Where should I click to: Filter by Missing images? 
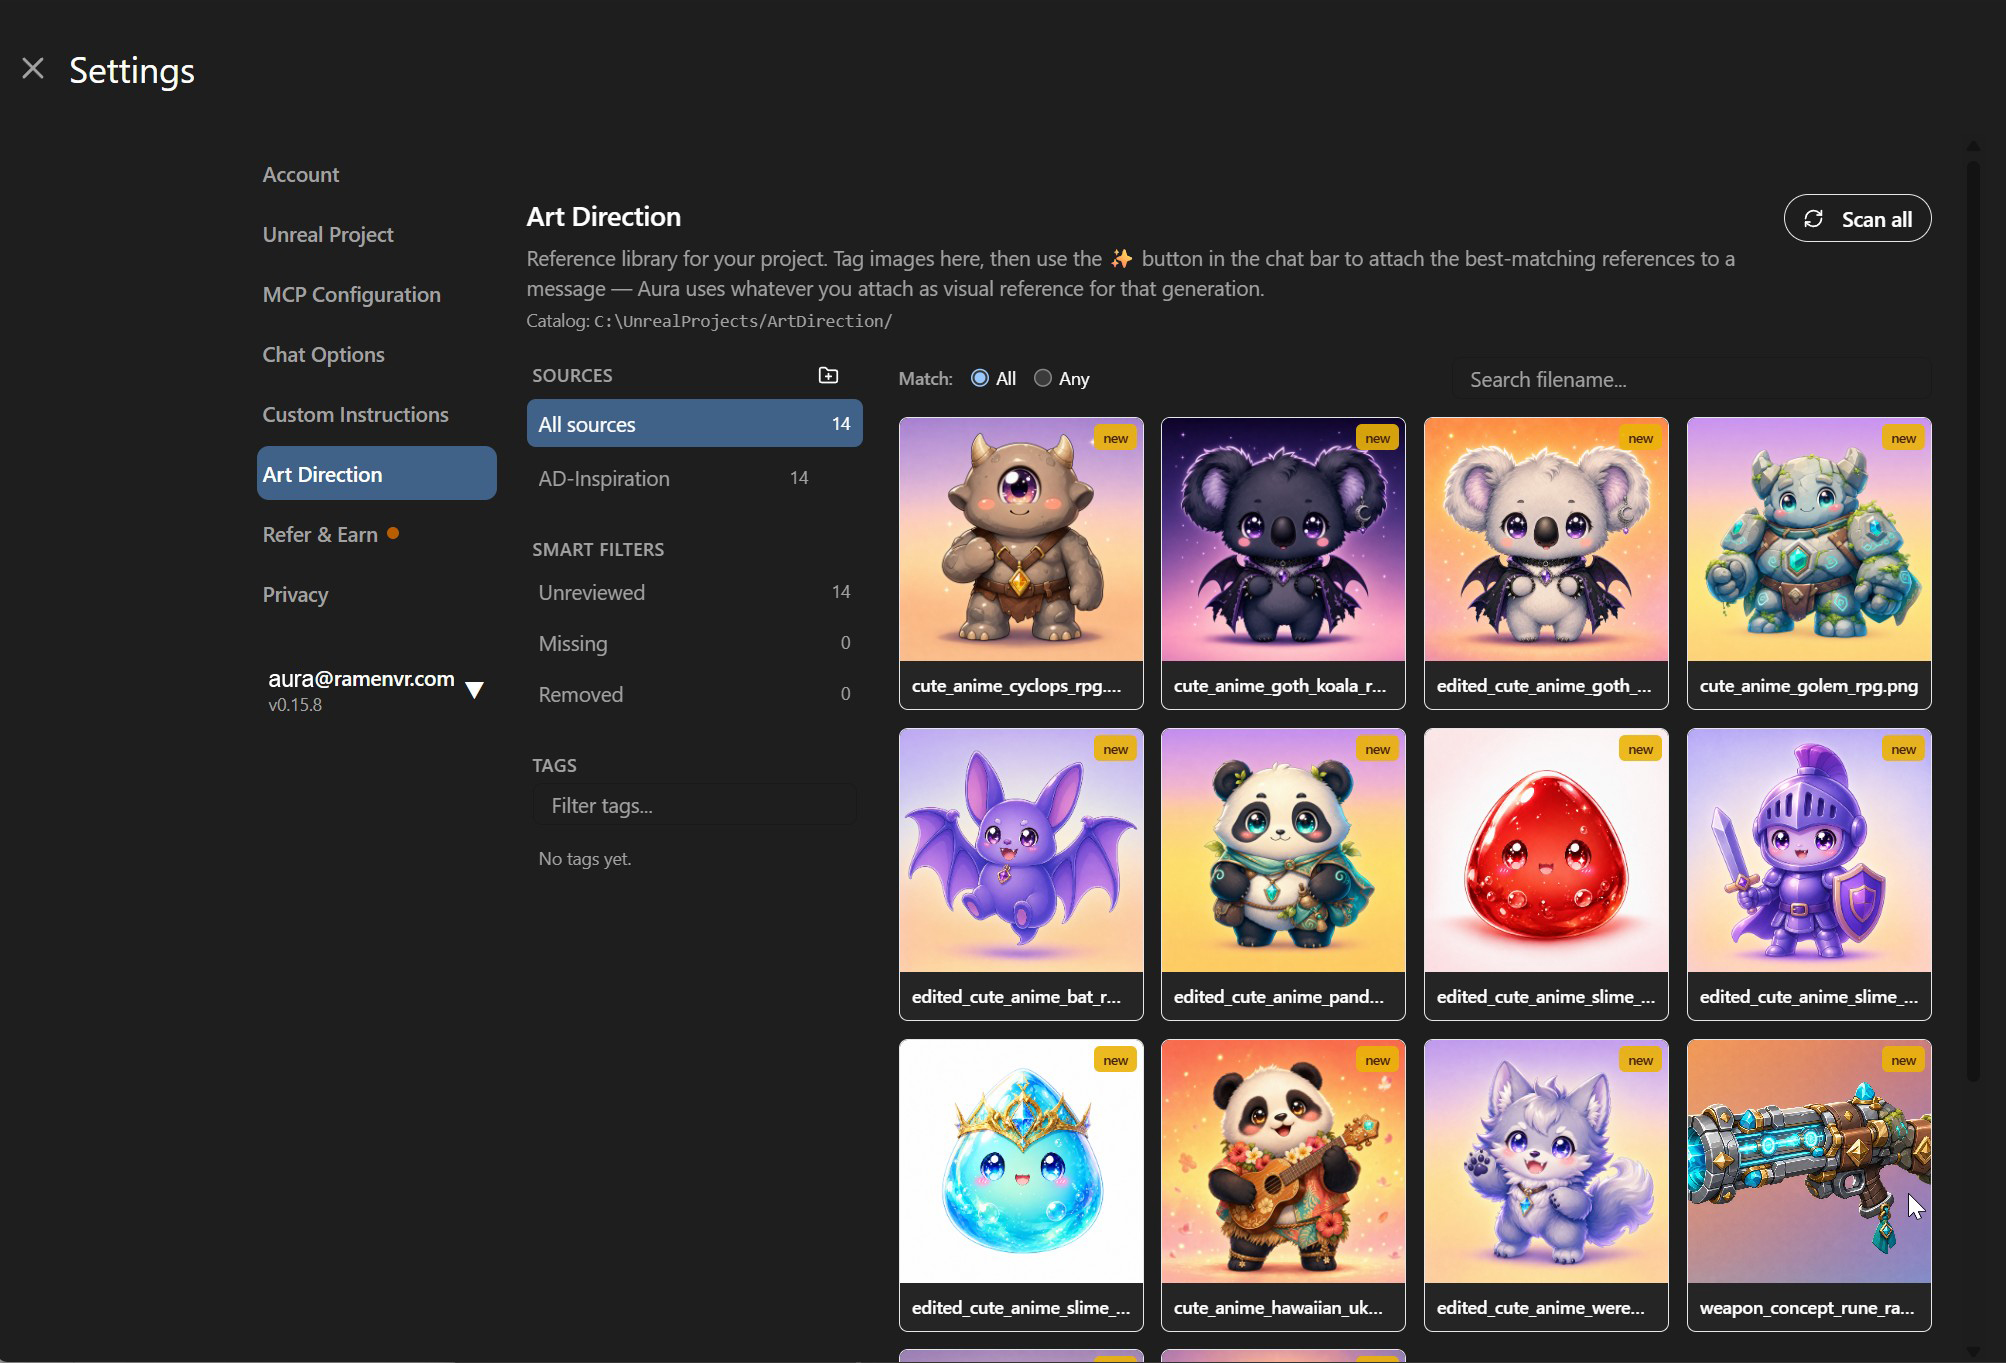[x=694, y=643]
